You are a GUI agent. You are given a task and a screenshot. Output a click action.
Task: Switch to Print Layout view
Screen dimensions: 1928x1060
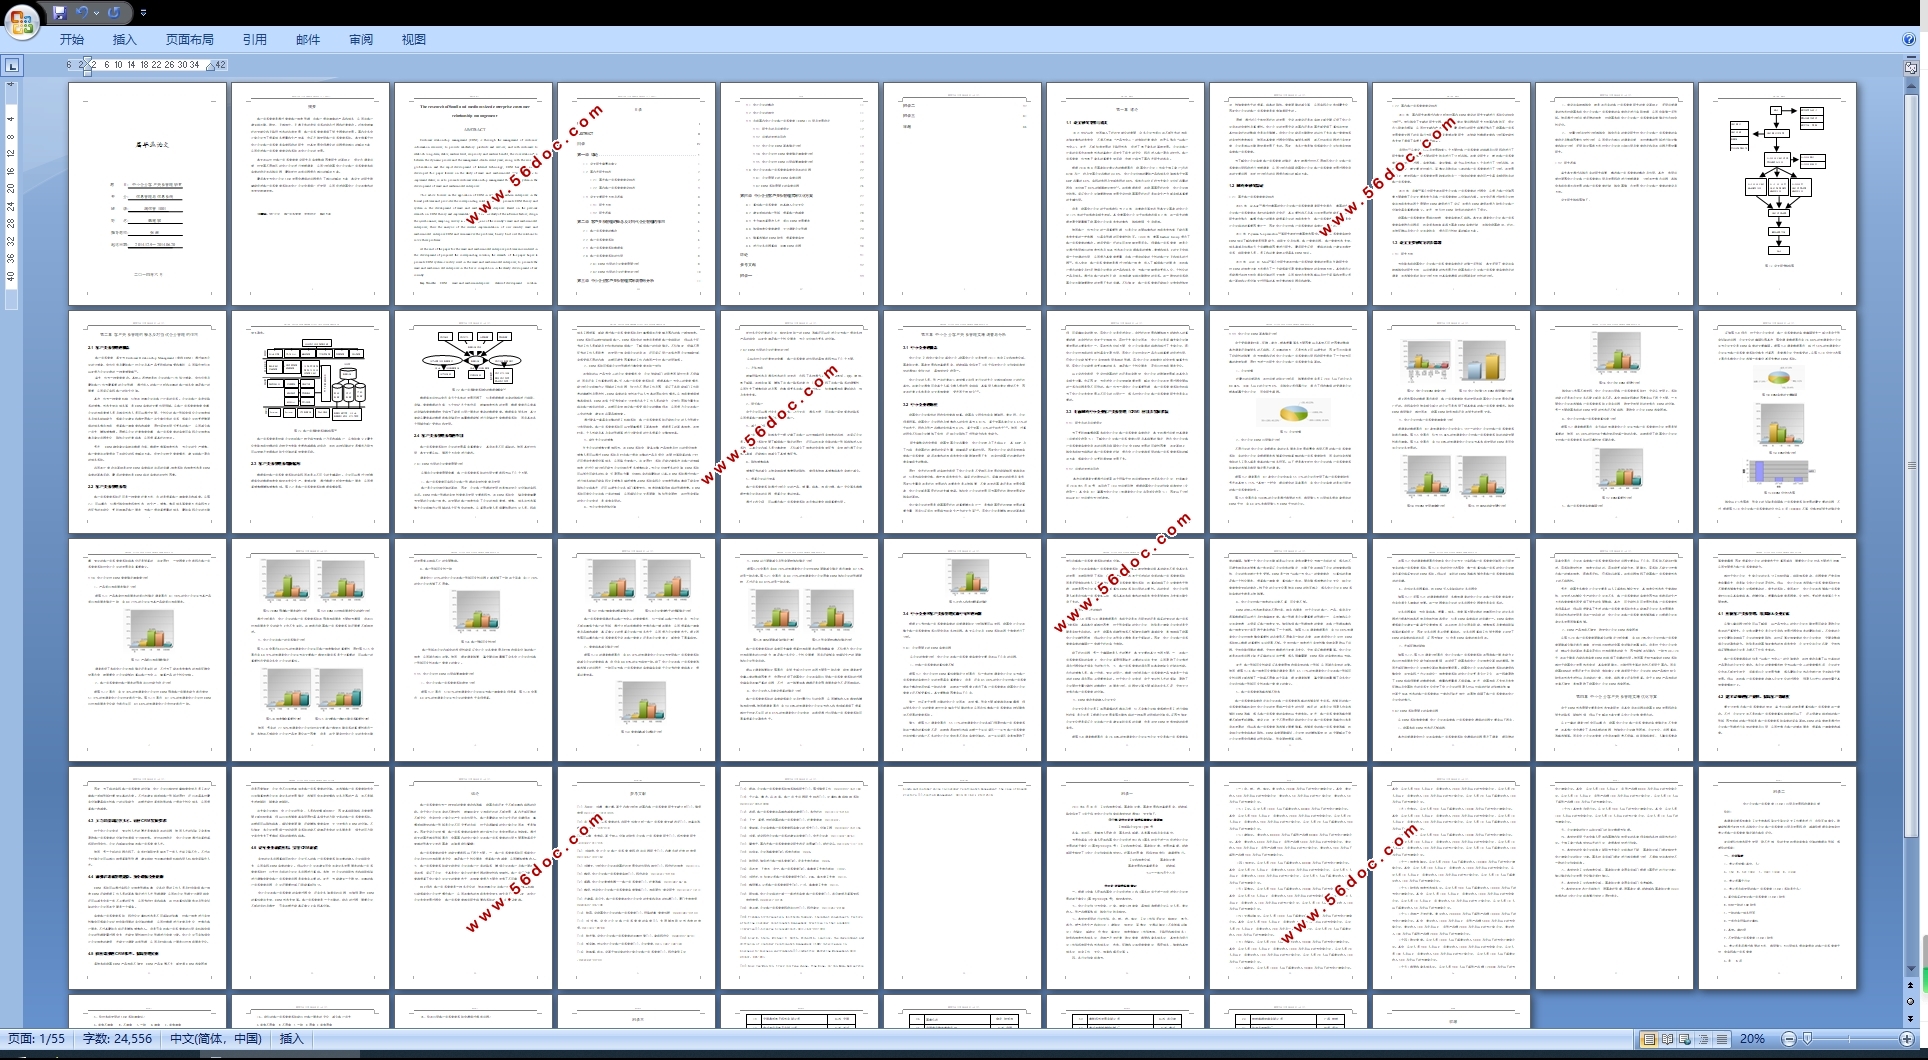pyautogui.click(x=1649, y=1039)
